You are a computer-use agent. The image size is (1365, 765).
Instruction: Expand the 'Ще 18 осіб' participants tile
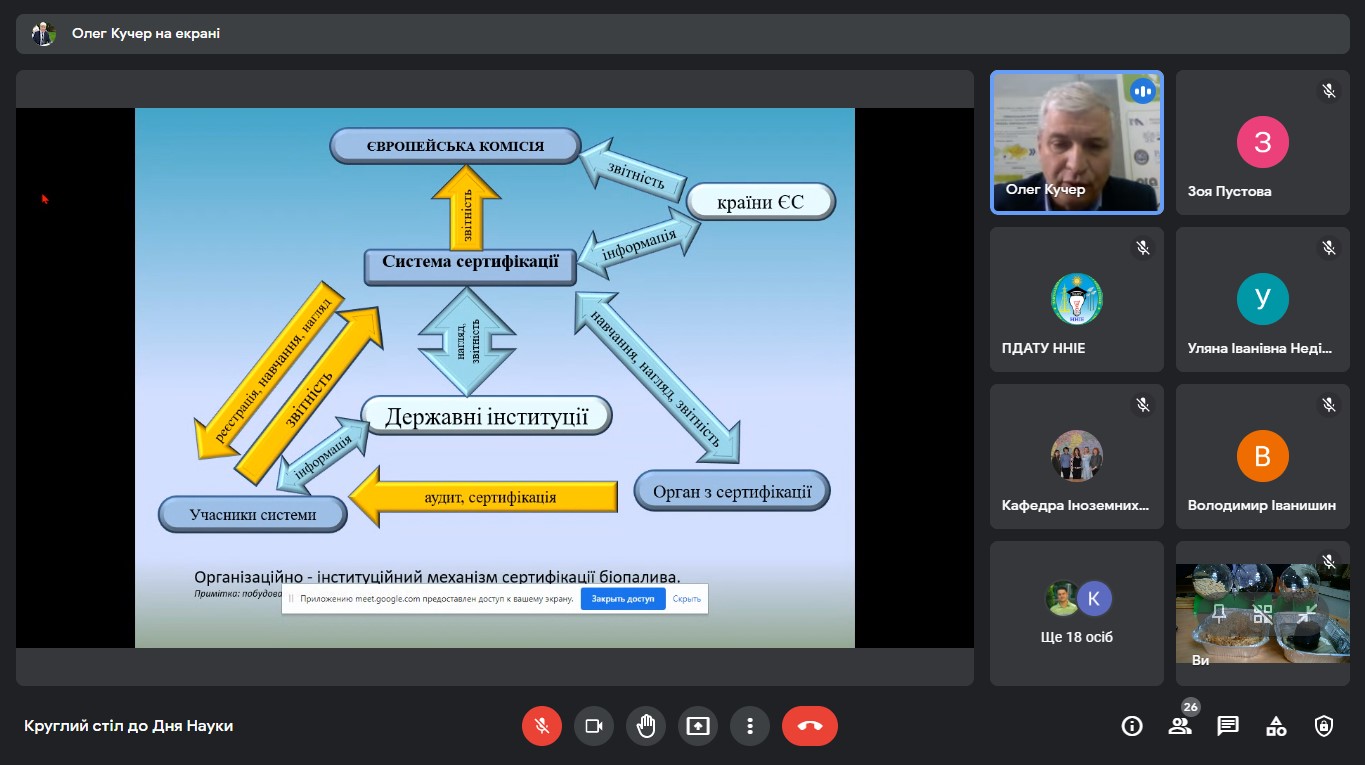(x=1077, y=613)
